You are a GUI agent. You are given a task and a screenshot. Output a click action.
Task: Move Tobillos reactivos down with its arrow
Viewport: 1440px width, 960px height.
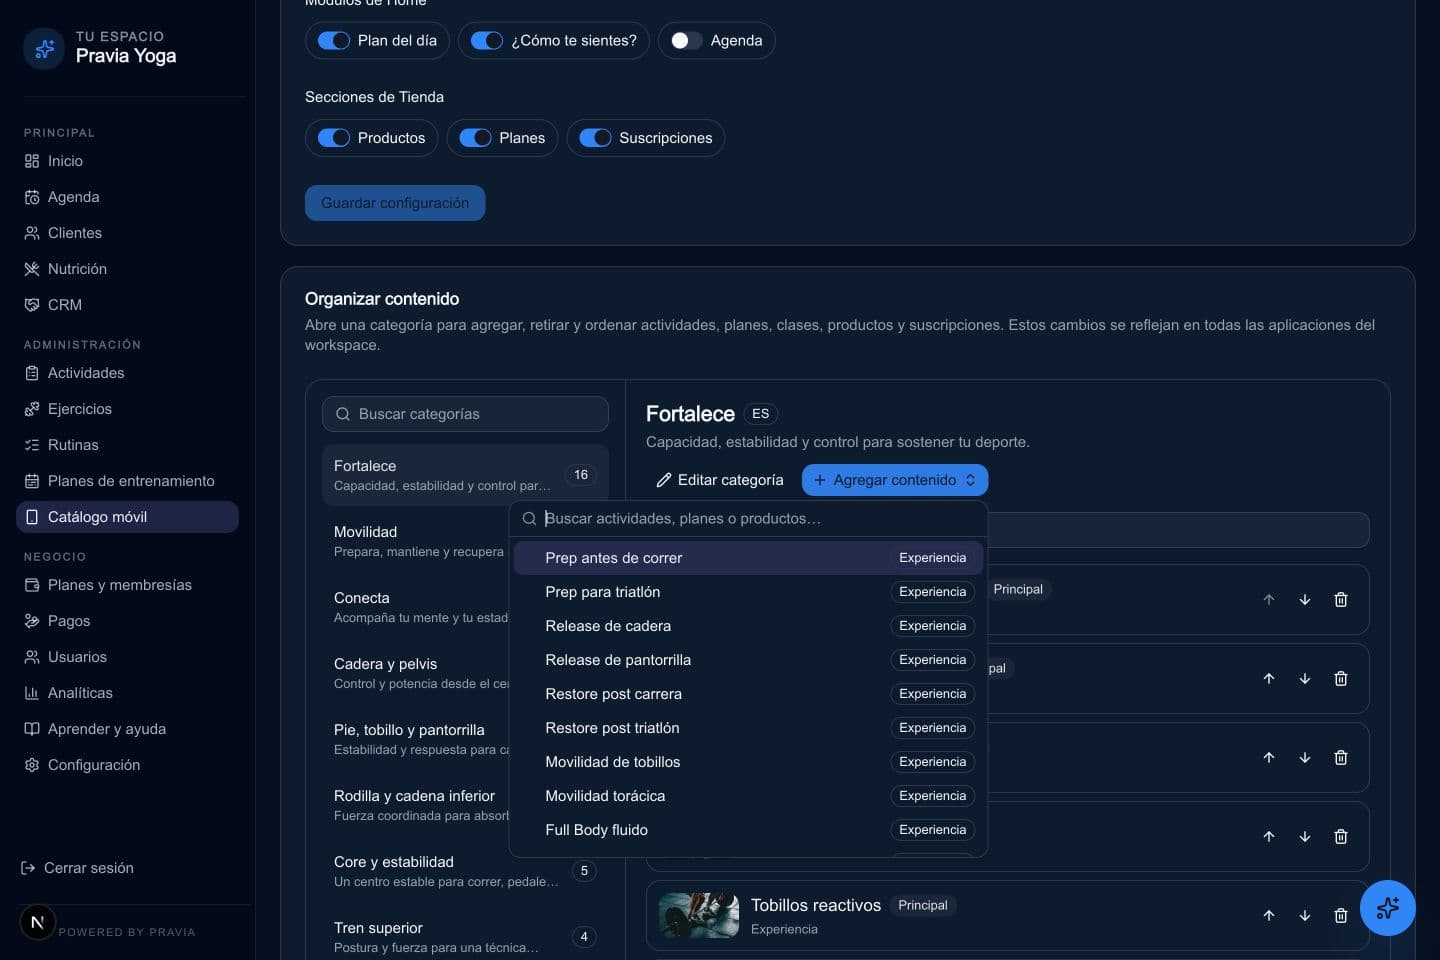[1305, 915]
